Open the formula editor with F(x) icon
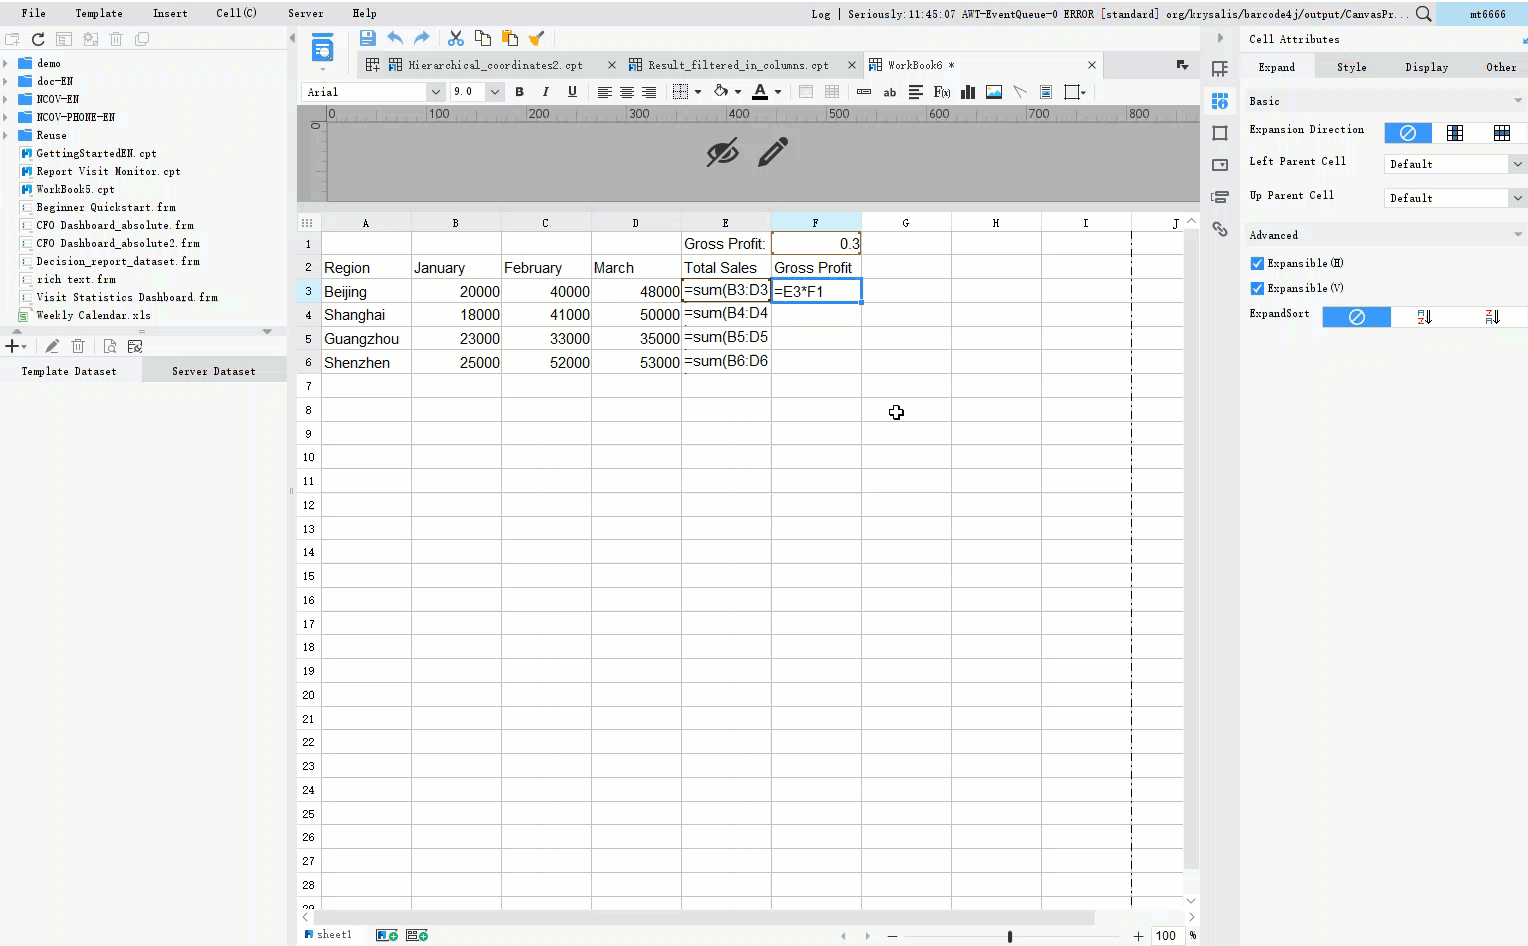The image size is (1528, 946). tap(939, 91)
